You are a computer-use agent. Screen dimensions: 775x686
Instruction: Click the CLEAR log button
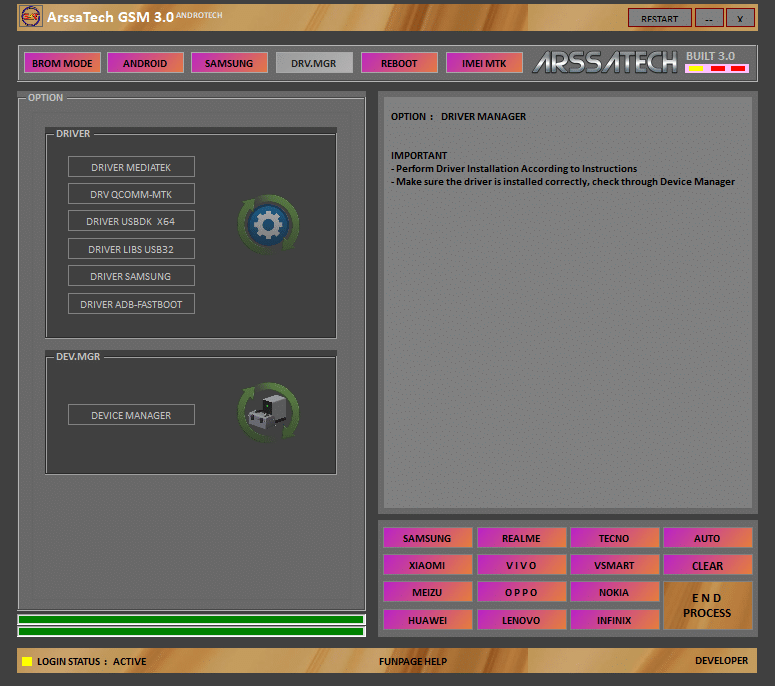[x=707, y=565]
